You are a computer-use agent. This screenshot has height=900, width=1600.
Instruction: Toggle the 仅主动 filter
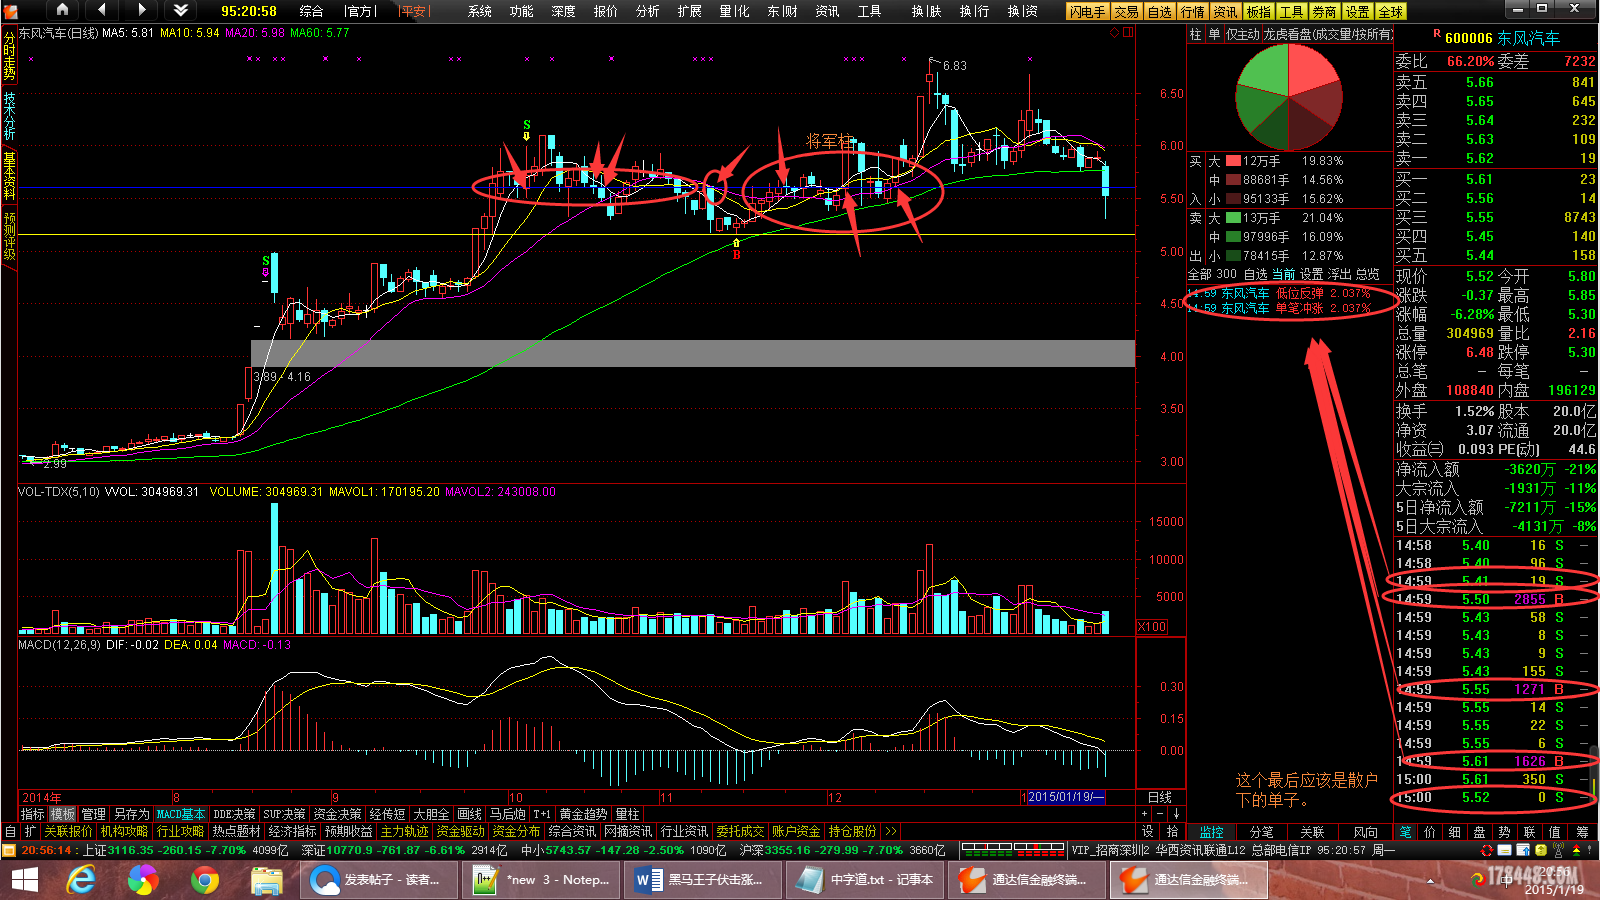1242,34
